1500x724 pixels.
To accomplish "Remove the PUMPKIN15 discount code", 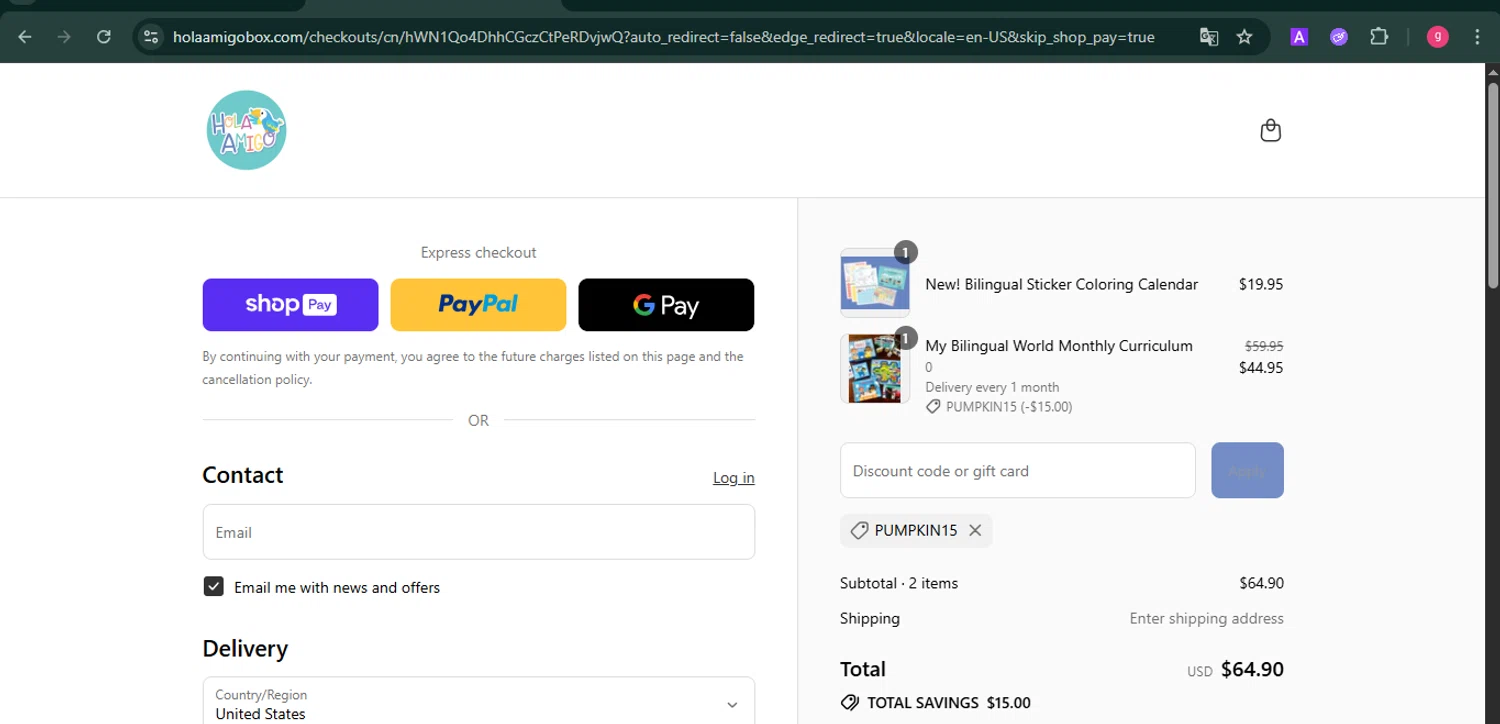I will click(975, 531).
